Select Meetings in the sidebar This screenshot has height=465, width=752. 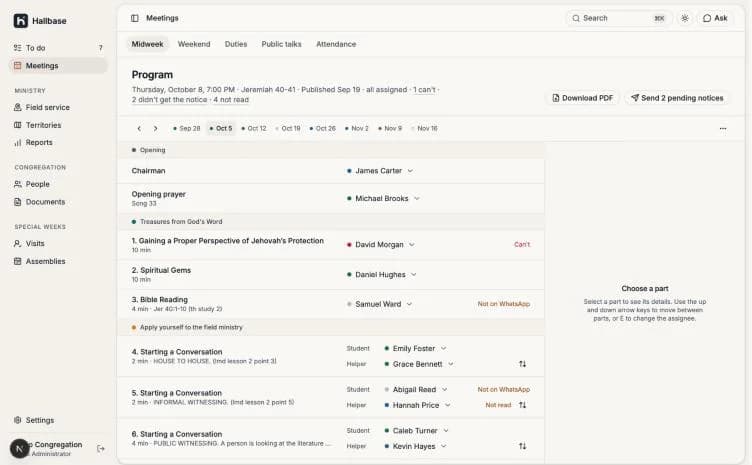click(x=58, y=66)
